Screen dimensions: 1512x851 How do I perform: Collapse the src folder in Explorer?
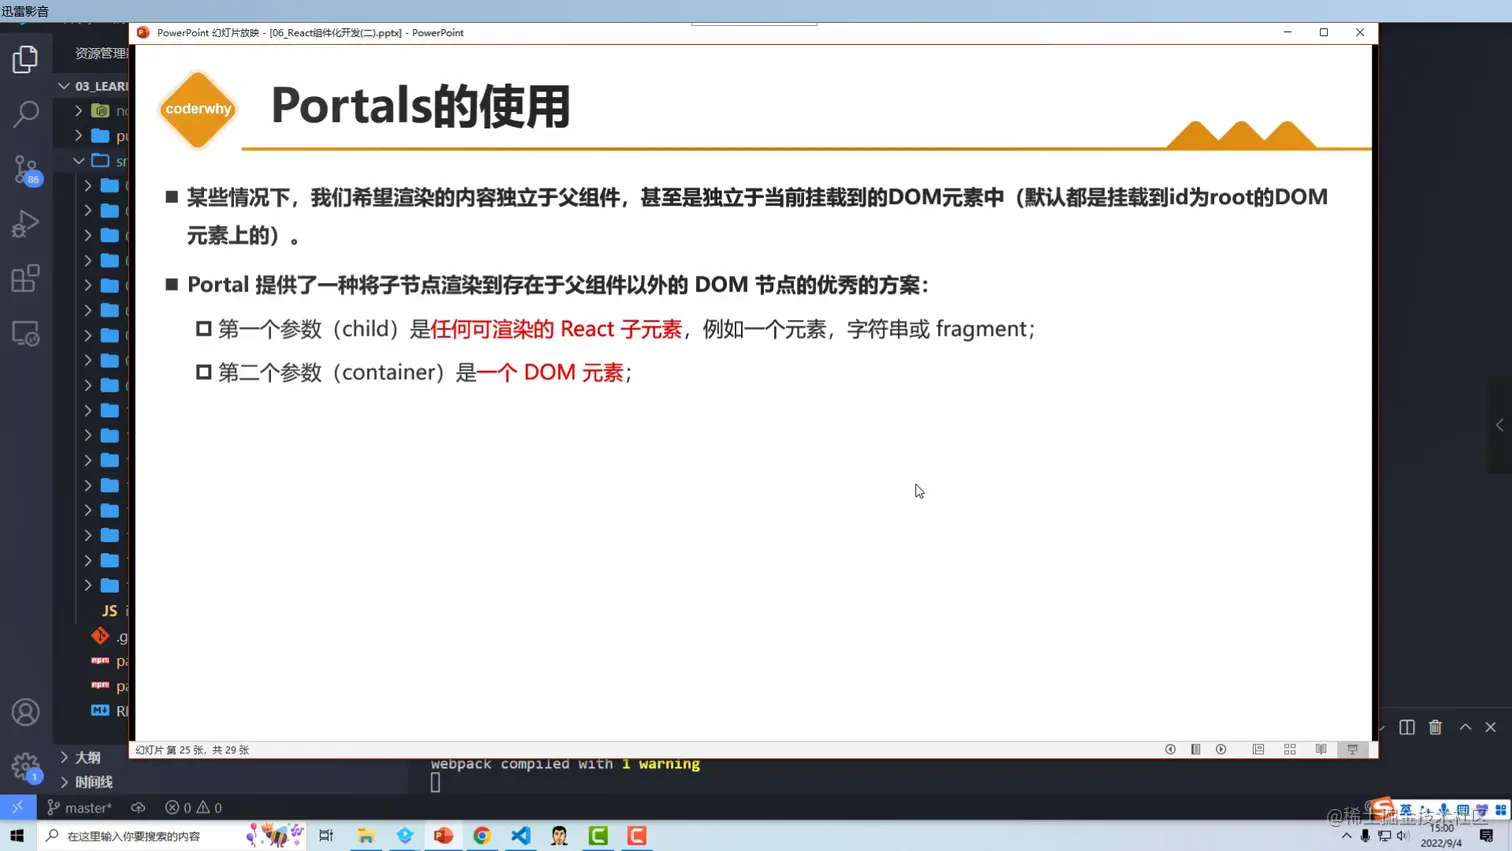coord(78,161)
